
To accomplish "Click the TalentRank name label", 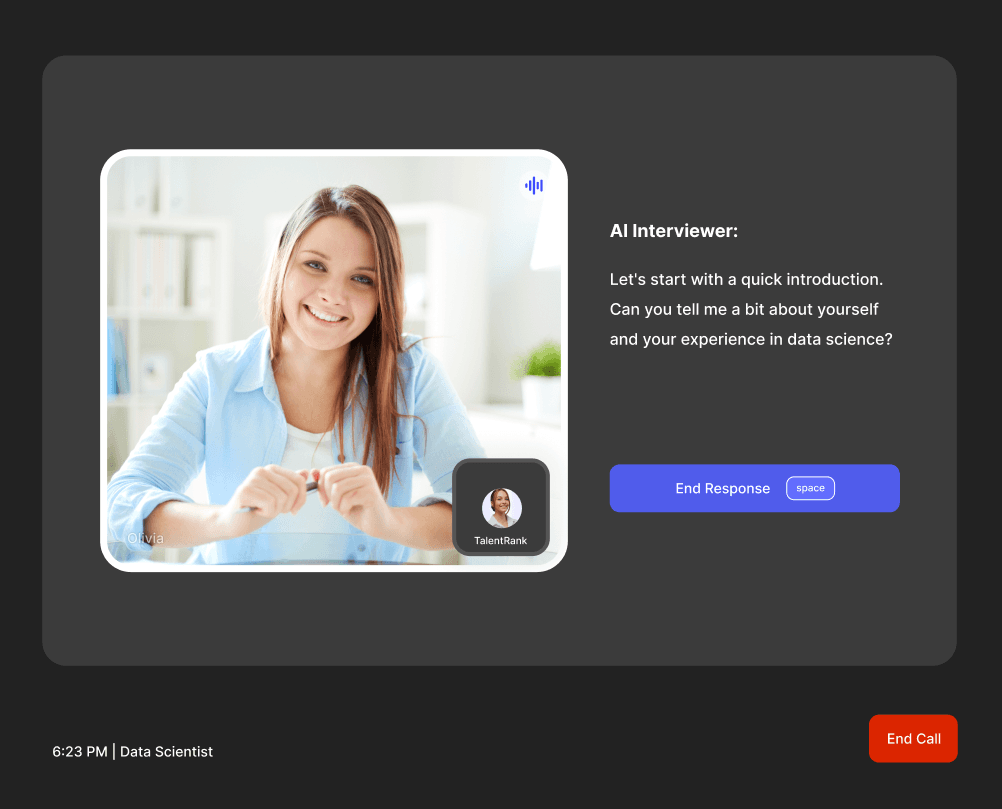I will pos(500,541).
